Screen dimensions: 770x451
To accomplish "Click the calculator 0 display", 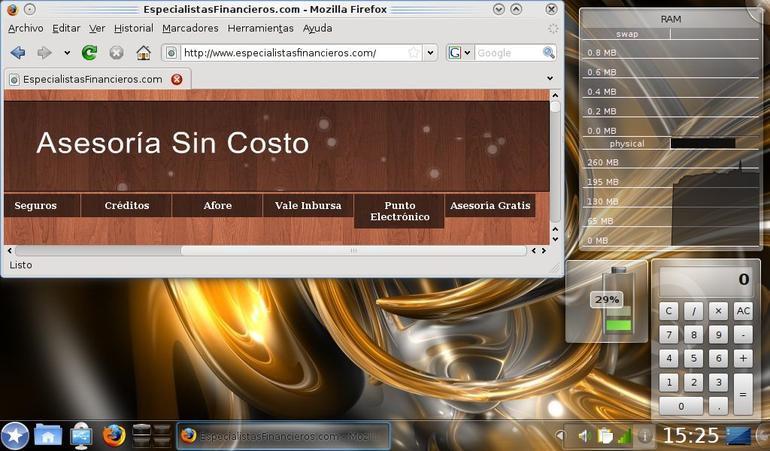I will [x=706, y=280].
